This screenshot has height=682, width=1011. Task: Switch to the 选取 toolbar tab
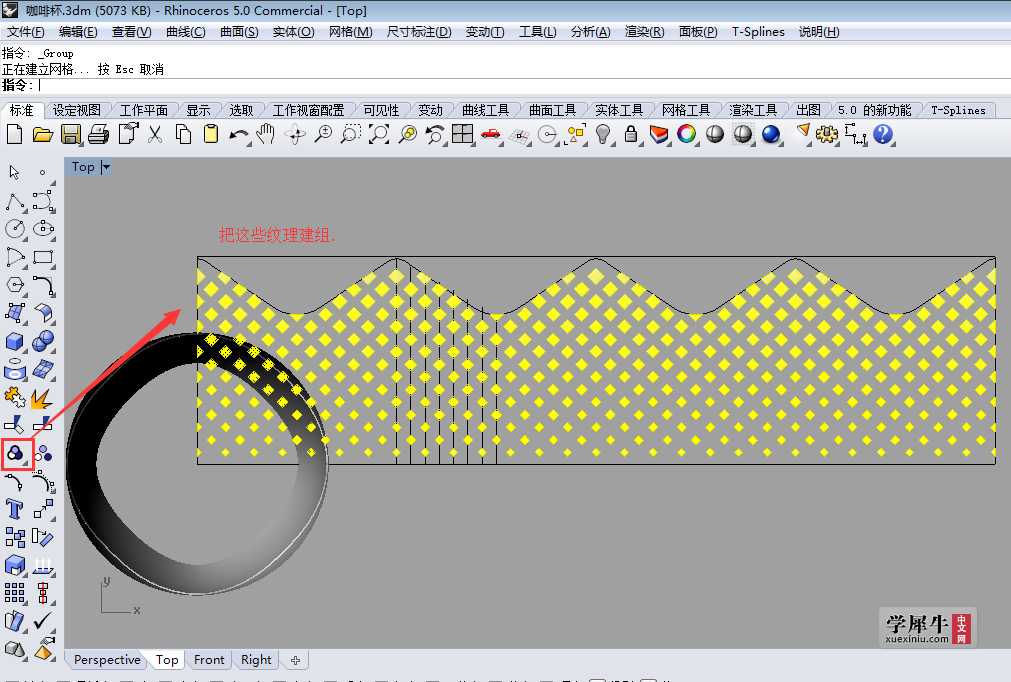point(241,110)
